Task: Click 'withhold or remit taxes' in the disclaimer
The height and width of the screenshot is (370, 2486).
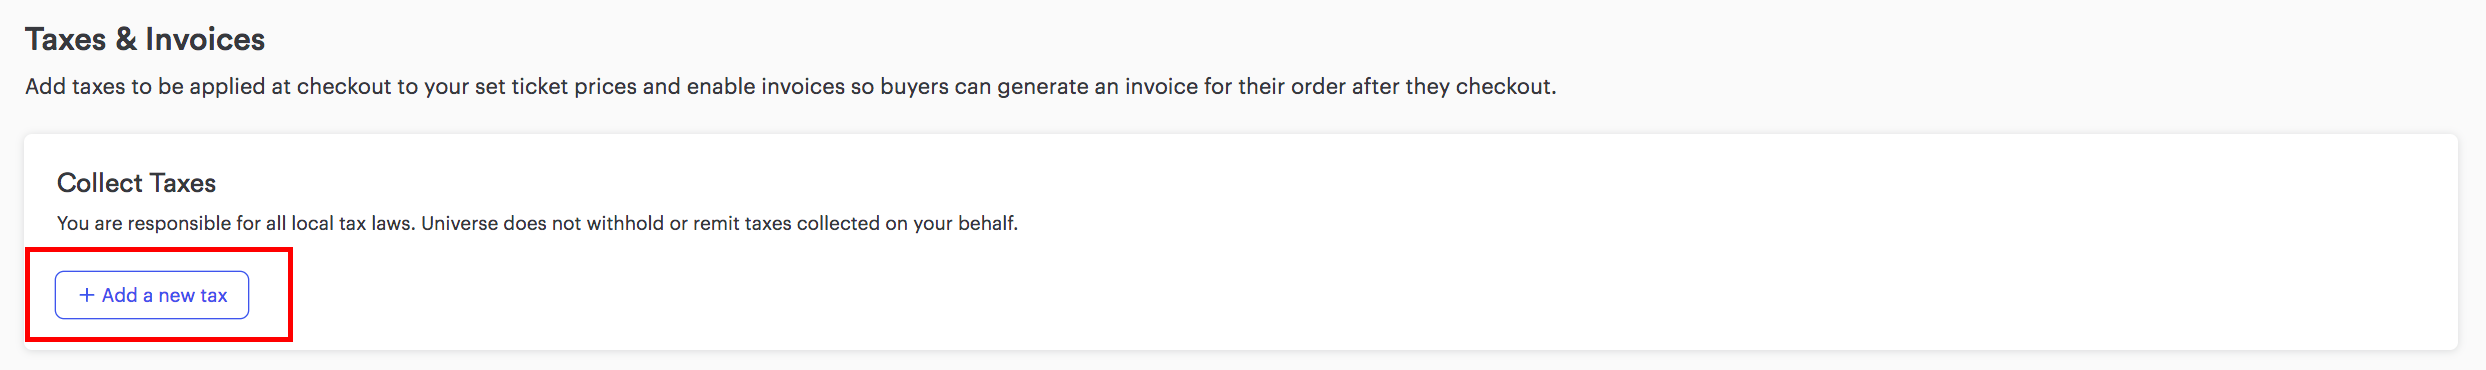Action: [x=689, y=223]
